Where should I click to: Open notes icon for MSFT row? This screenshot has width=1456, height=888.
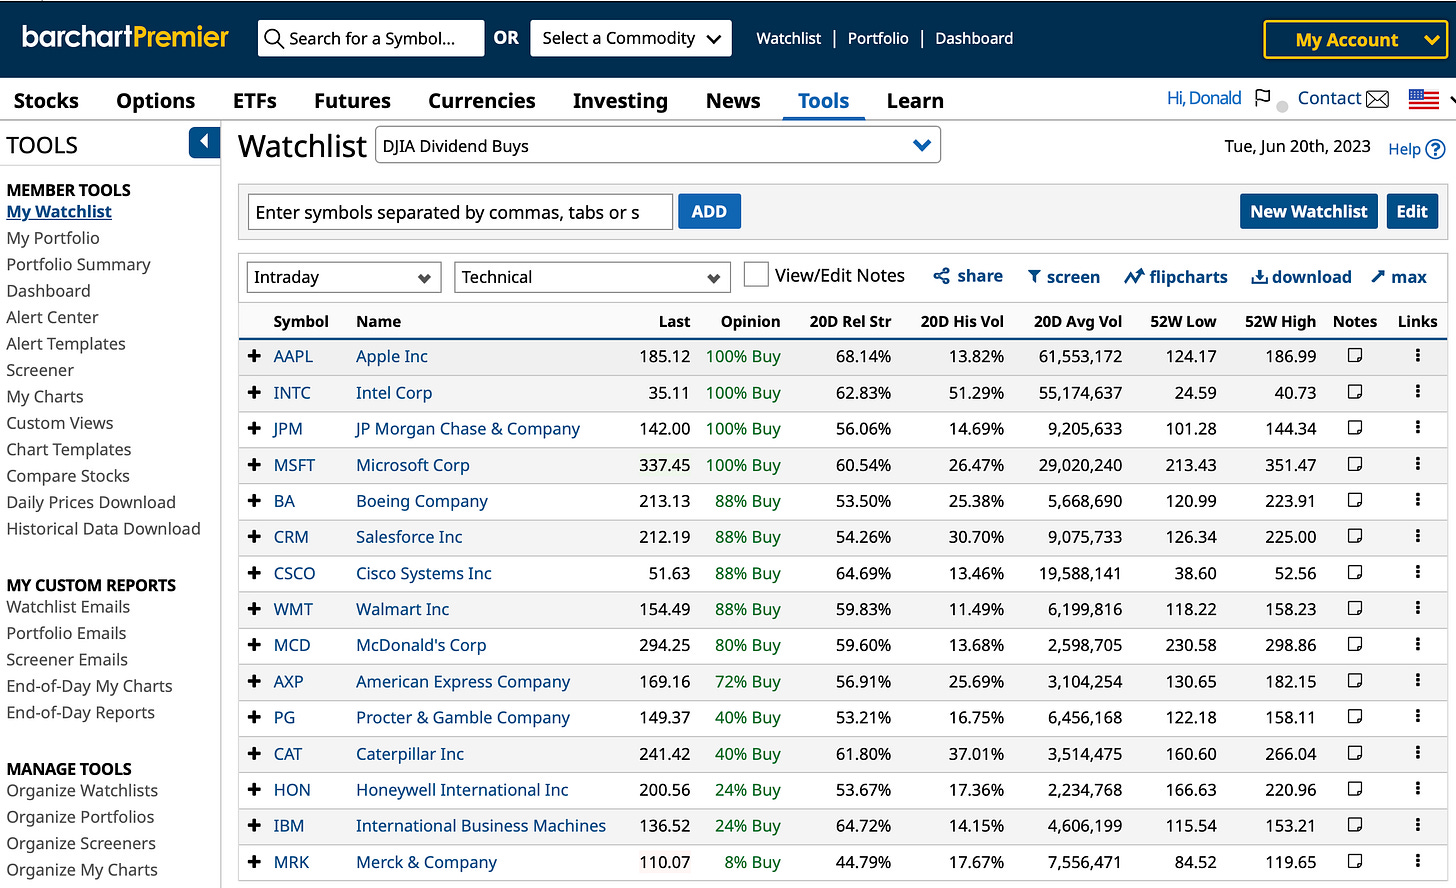[1355, 464]
